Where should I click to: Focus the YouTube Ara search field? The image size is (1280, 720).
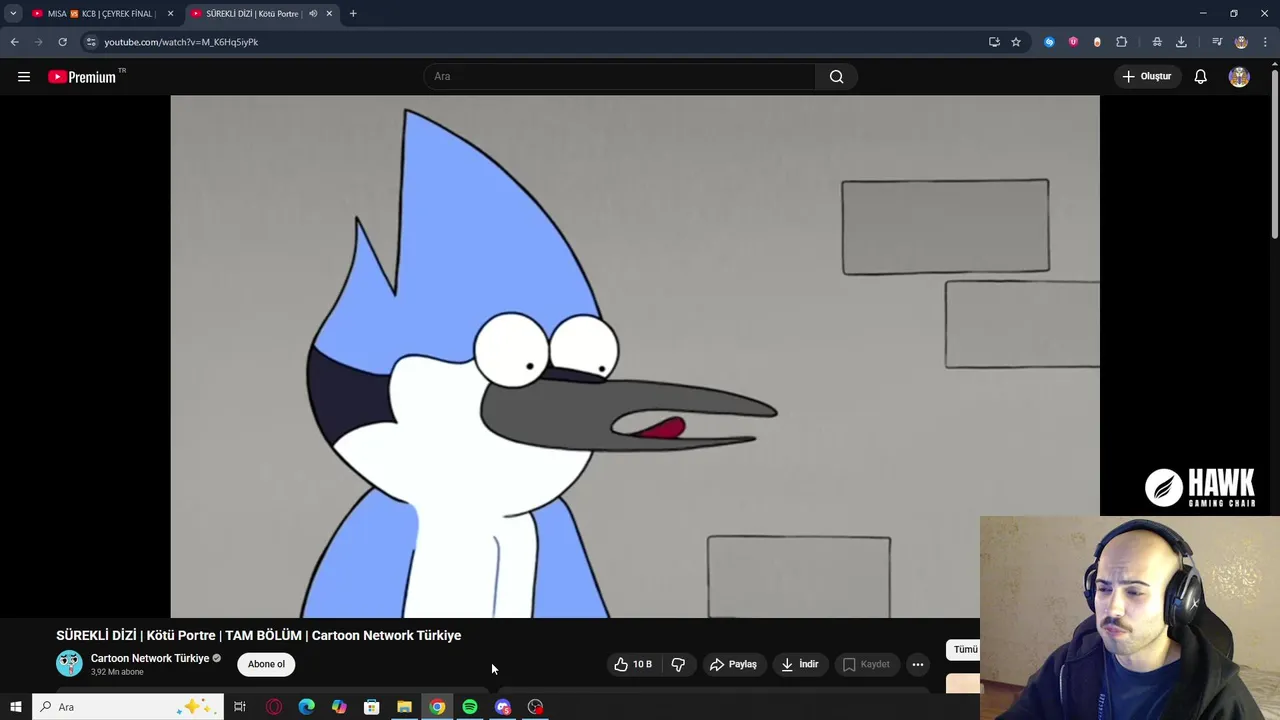pyautogui.click(x=620, y=77)
